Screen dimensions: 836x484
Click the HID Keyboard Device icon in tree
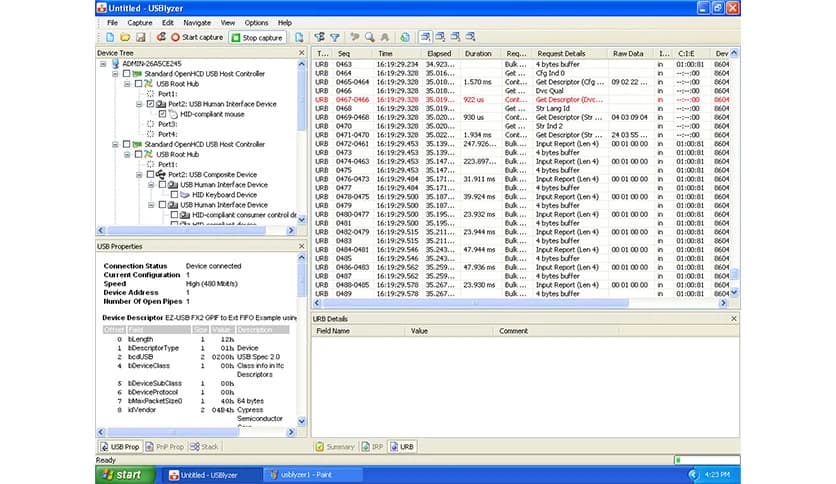pos(185,194)
